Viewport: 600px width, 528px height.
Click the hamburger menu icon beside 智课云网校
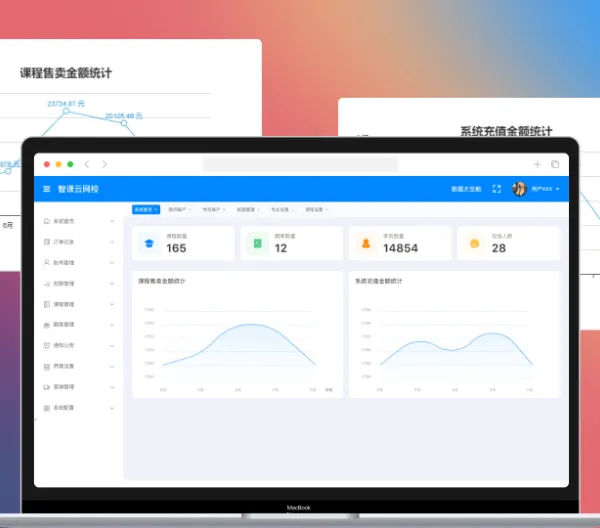pos(47,189)
